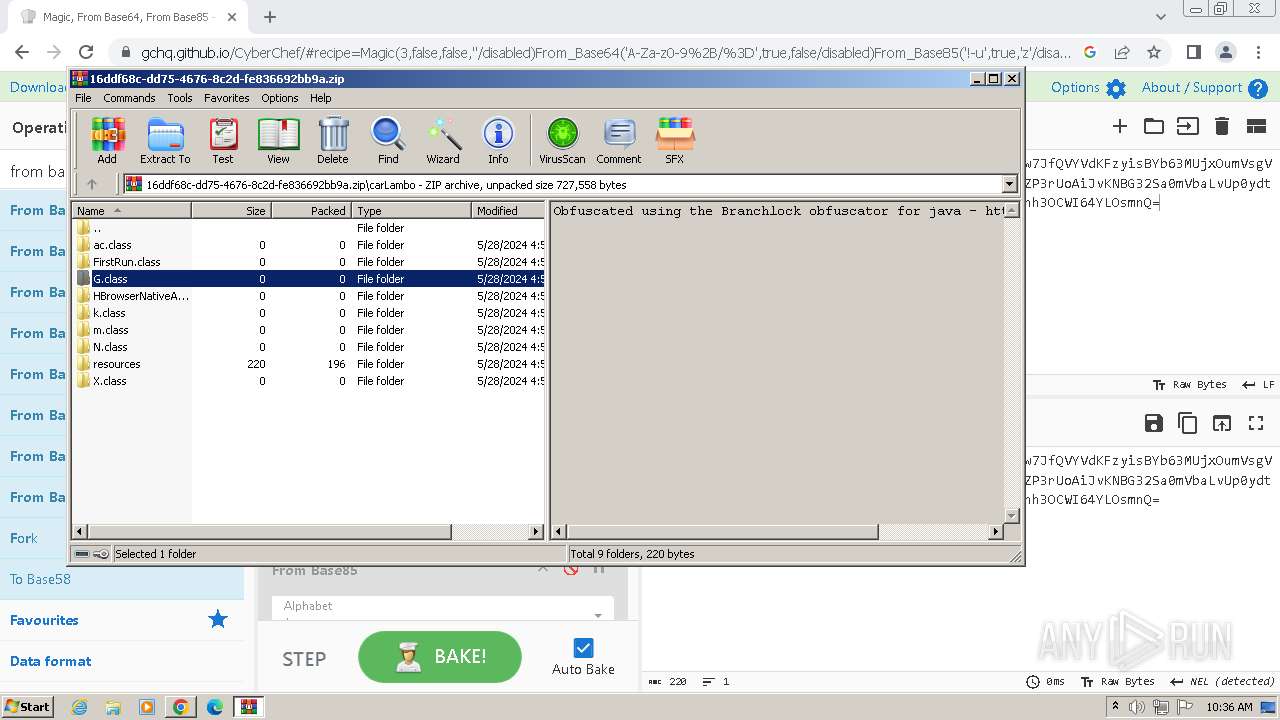This screenshot has width=1280, height=720.
Task: Select the G.class folder row
Action: coord(308,279)
